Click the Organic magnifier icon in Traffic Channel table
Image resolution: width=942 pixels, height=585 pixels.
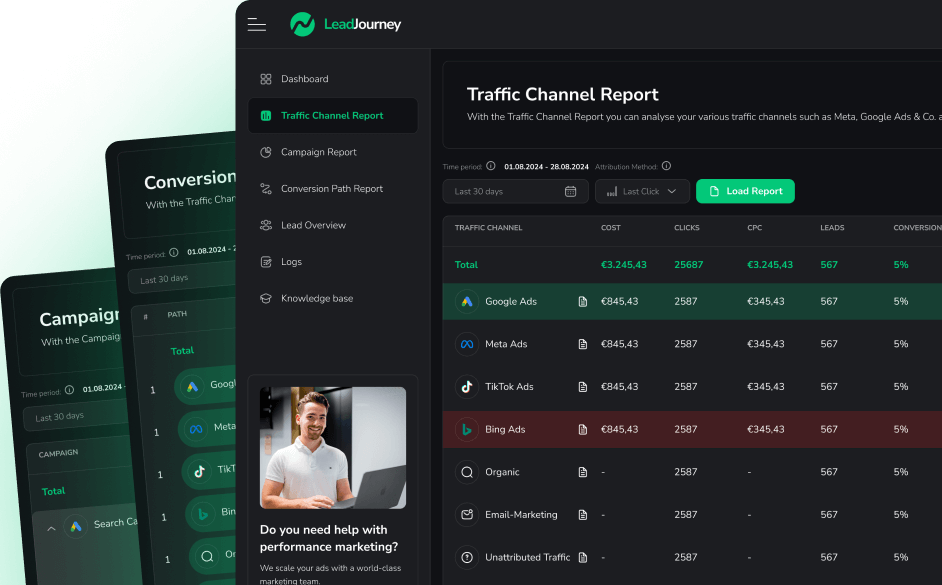pos(467,472)
